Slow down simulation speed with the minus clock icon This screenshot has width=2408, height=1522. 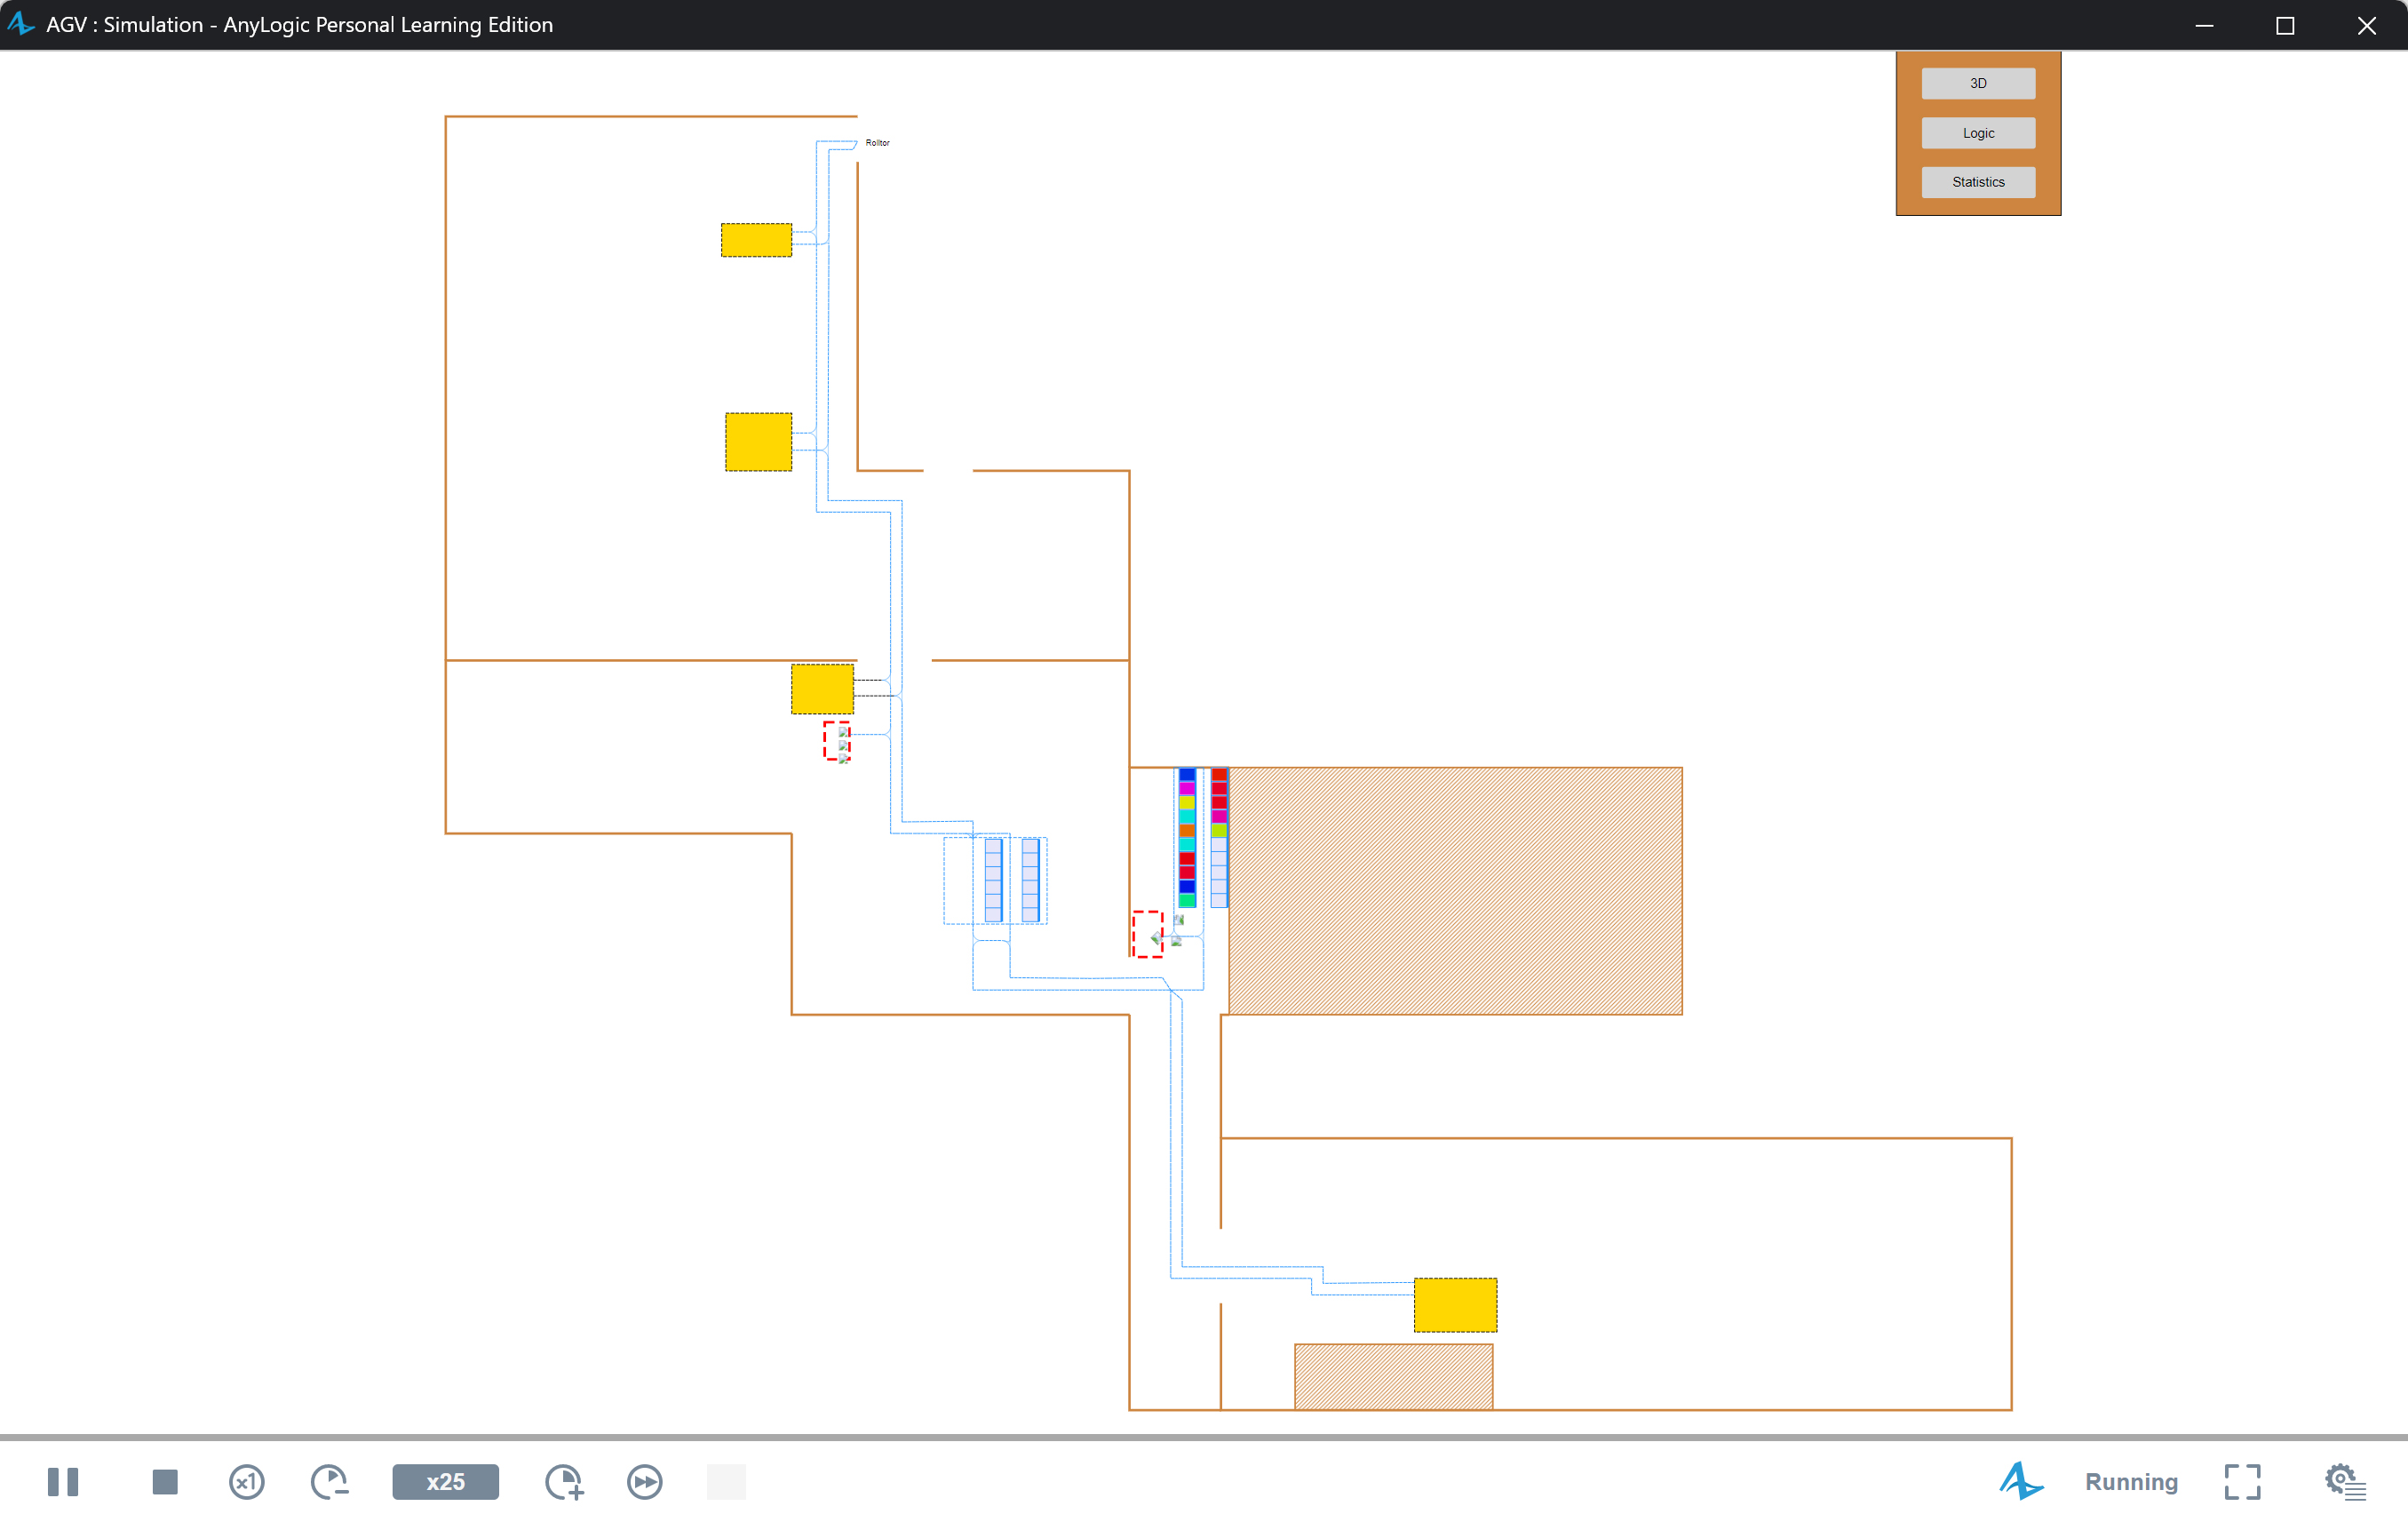point(329,1481)
